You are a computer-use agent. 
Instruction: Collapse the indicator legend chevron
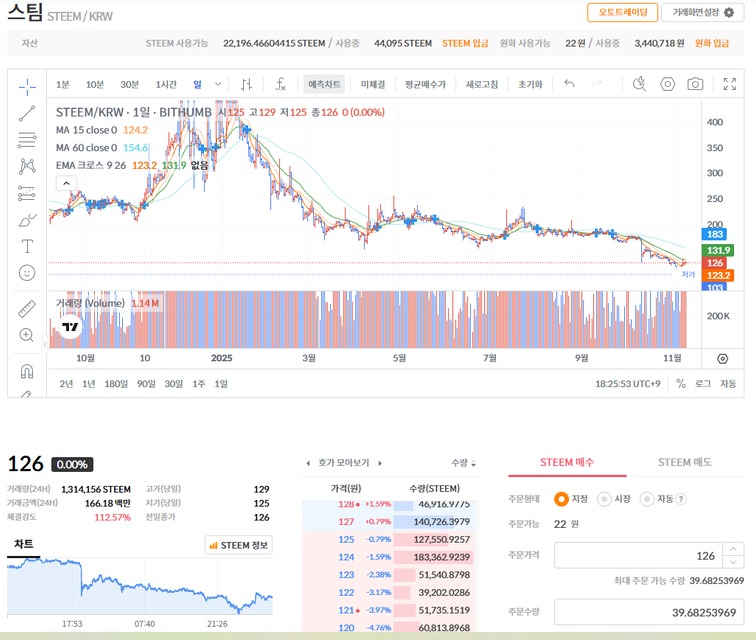(x=66, y=183)
